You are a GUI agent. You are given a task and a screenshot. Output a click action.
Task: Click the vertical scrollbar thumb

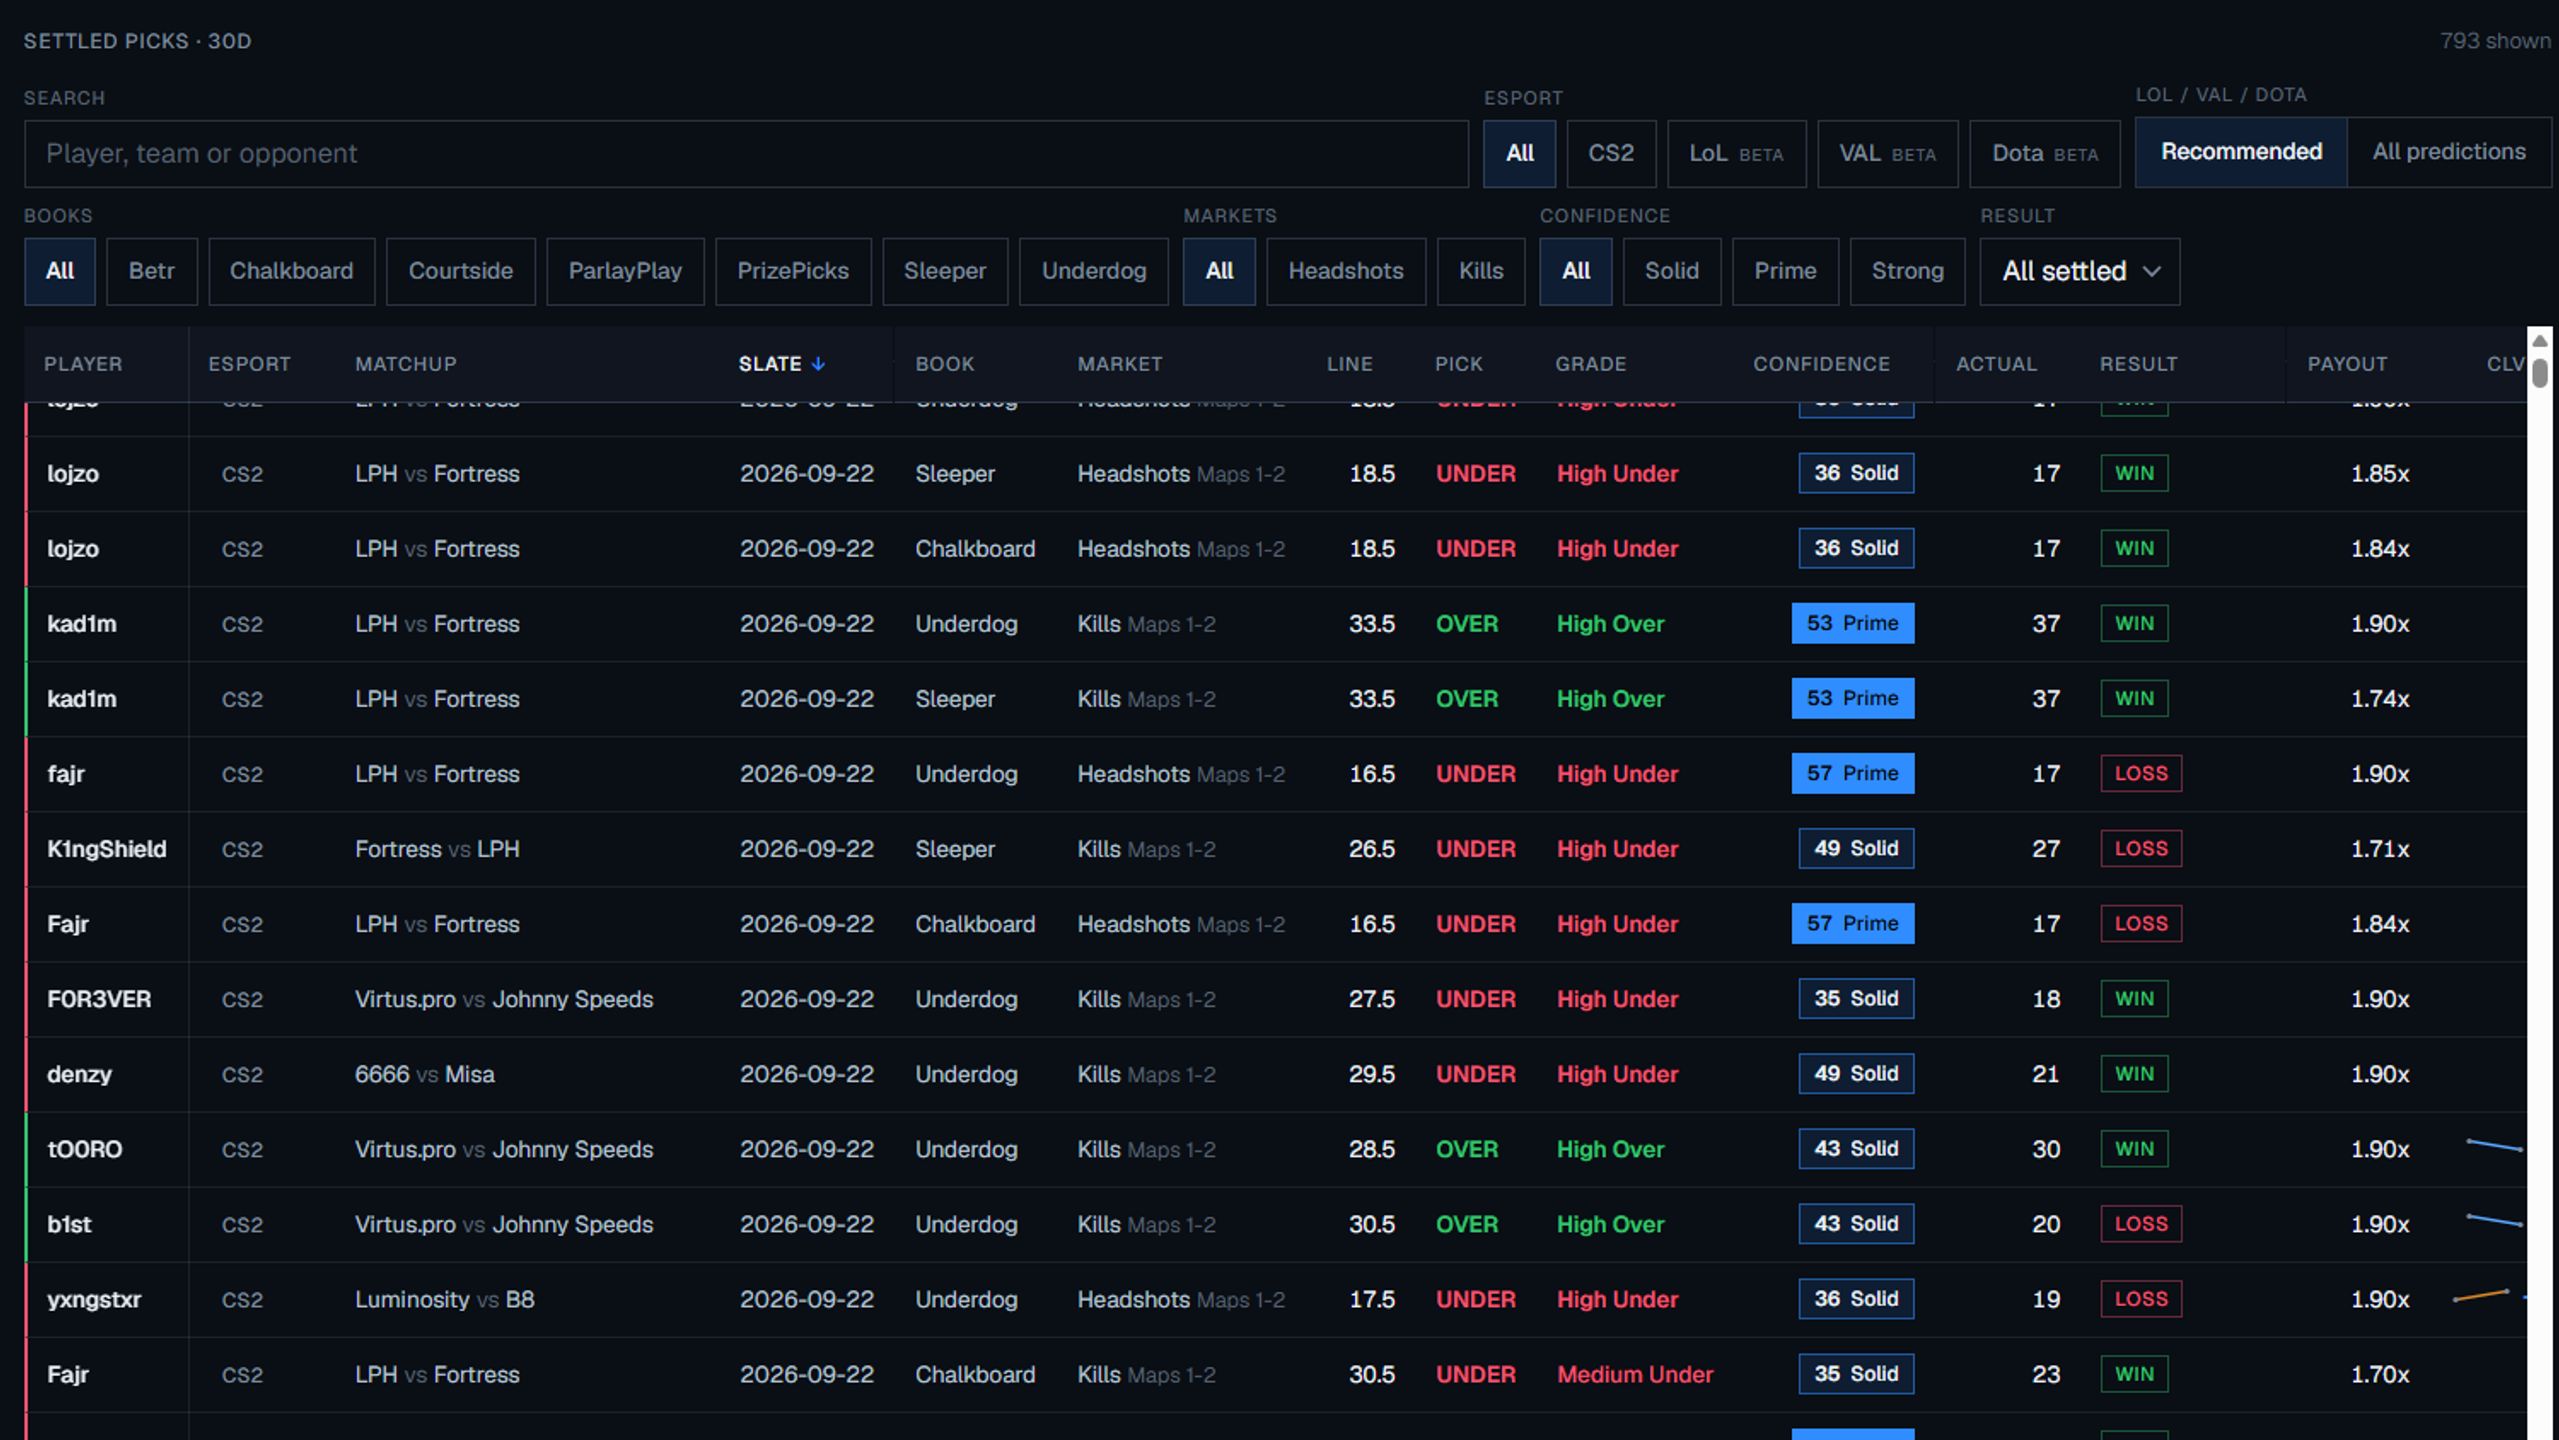pyautogui.click(x=2539, y=372)
